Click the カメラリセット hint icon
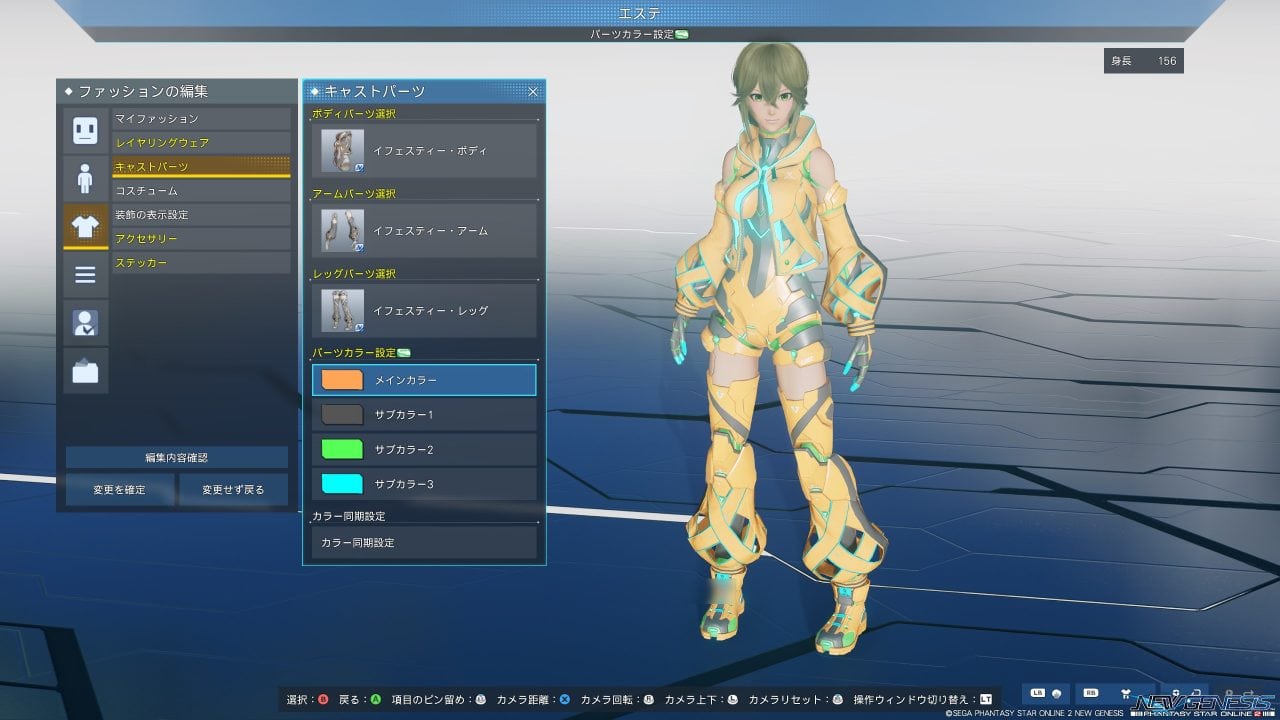The image size is (1280, 720). (837, 699)
